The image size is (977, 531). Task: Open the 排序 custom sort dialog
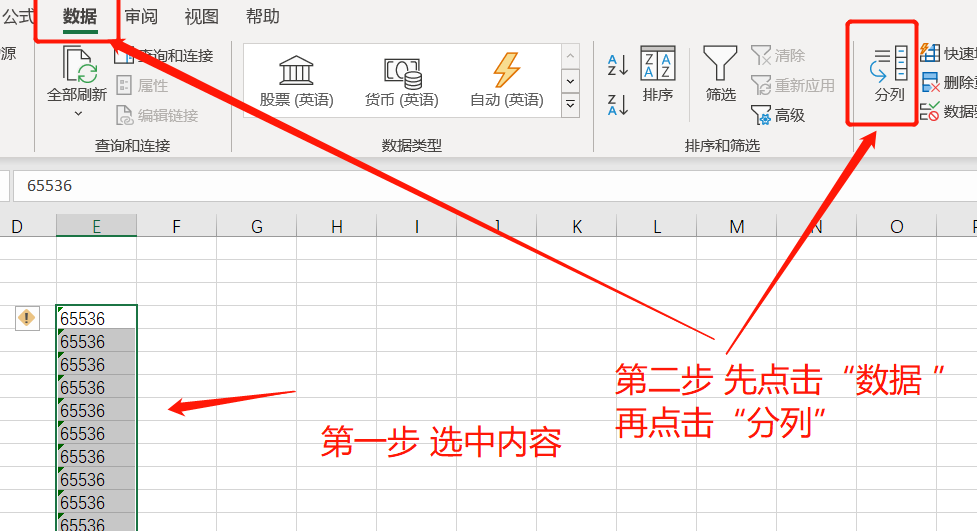pos(658,74)
